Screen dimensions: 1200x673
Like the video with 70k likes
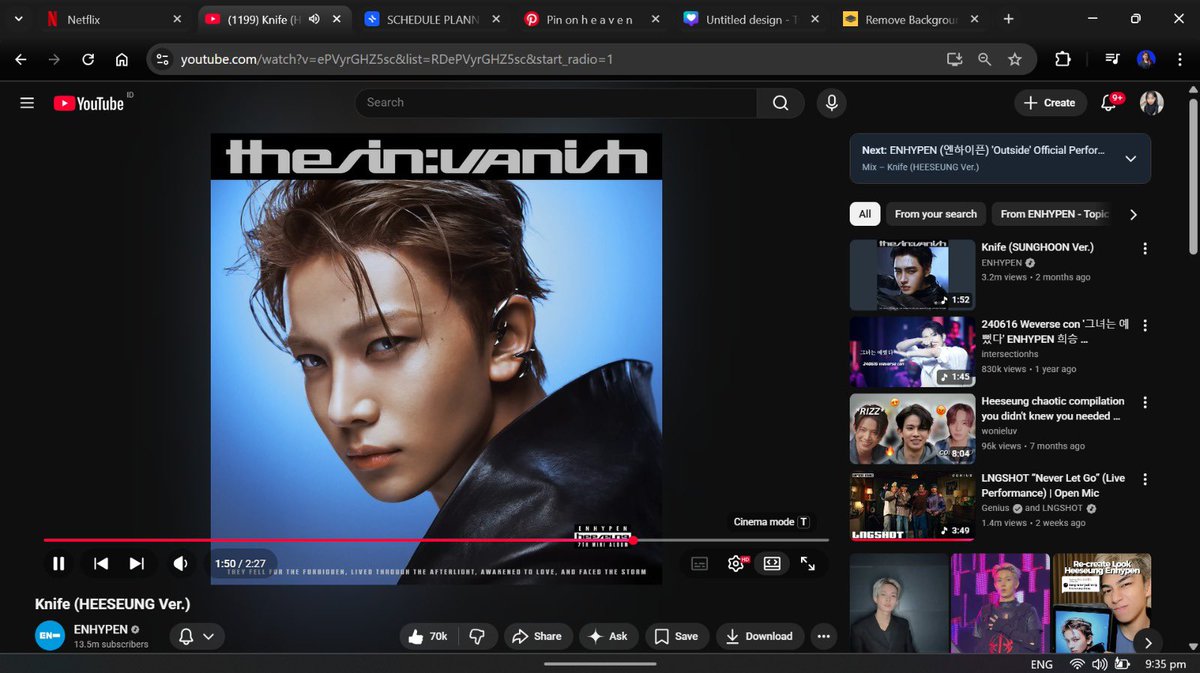427,636
